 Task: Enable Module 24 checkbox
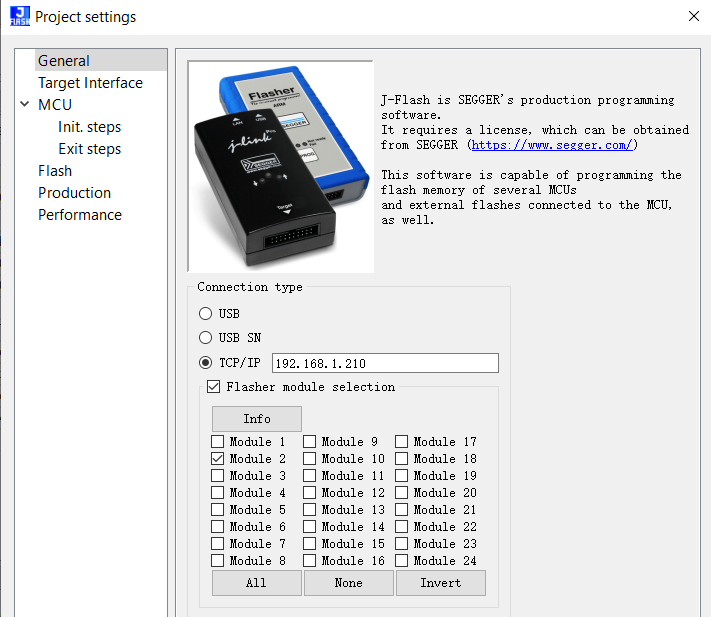pyautogui.click(x=402, y=560)
